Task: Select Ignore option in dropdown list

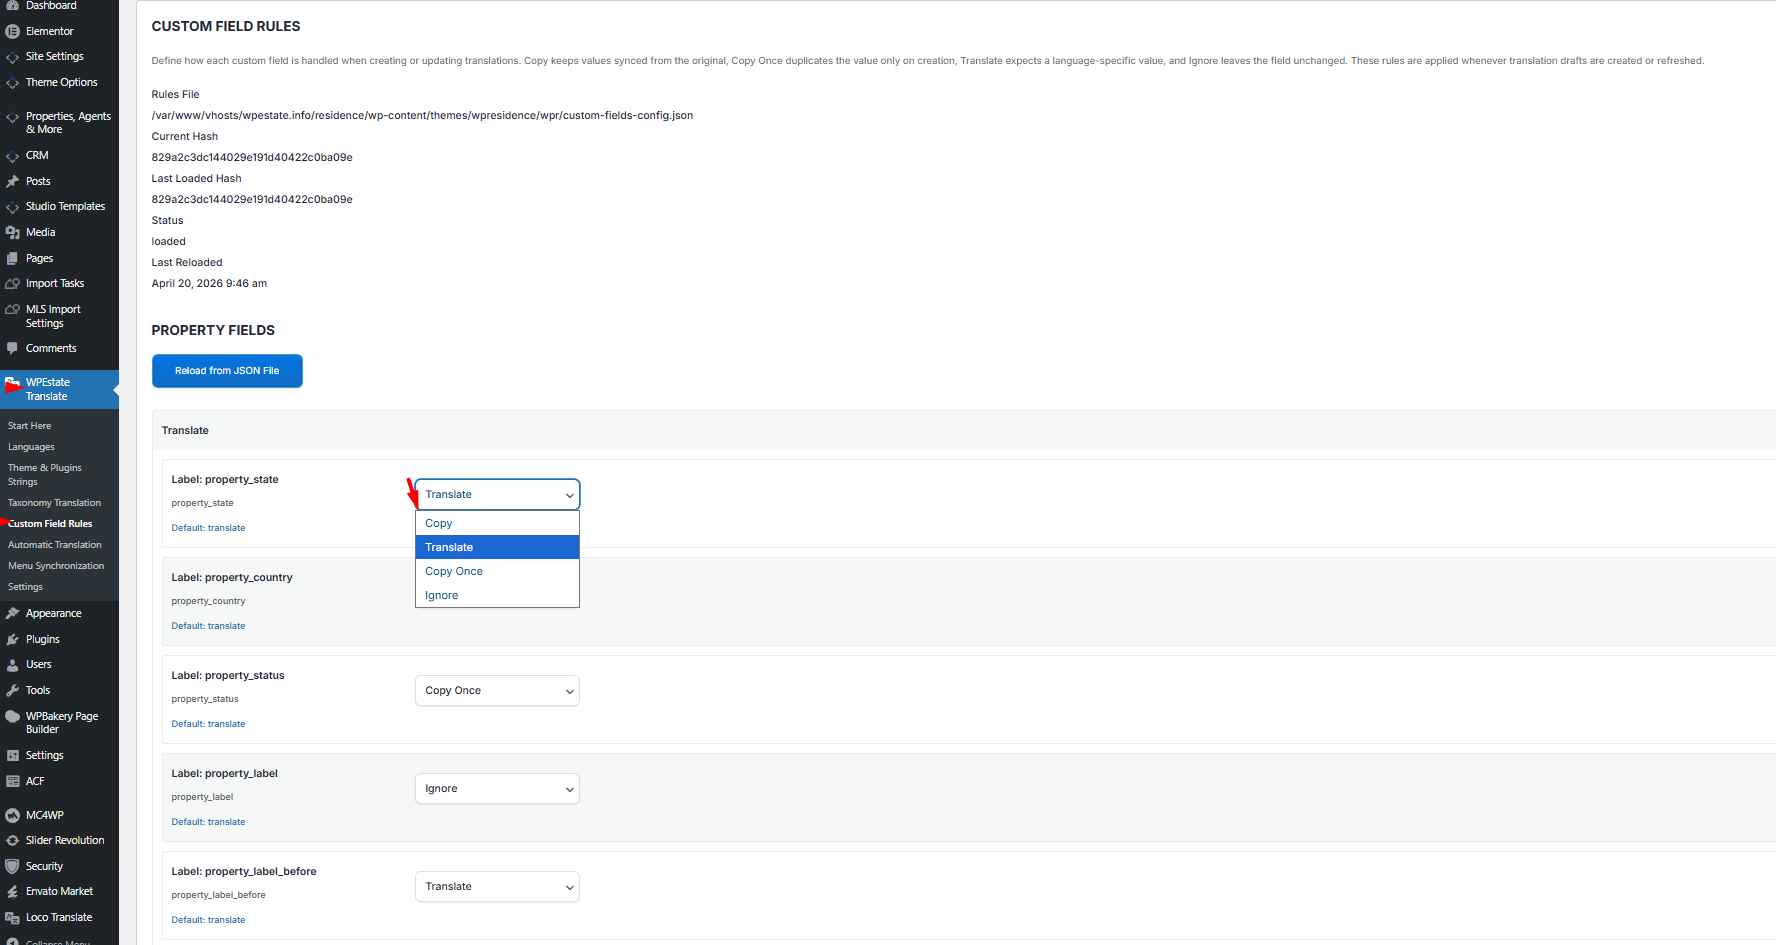Action: (x=442, y=595)
